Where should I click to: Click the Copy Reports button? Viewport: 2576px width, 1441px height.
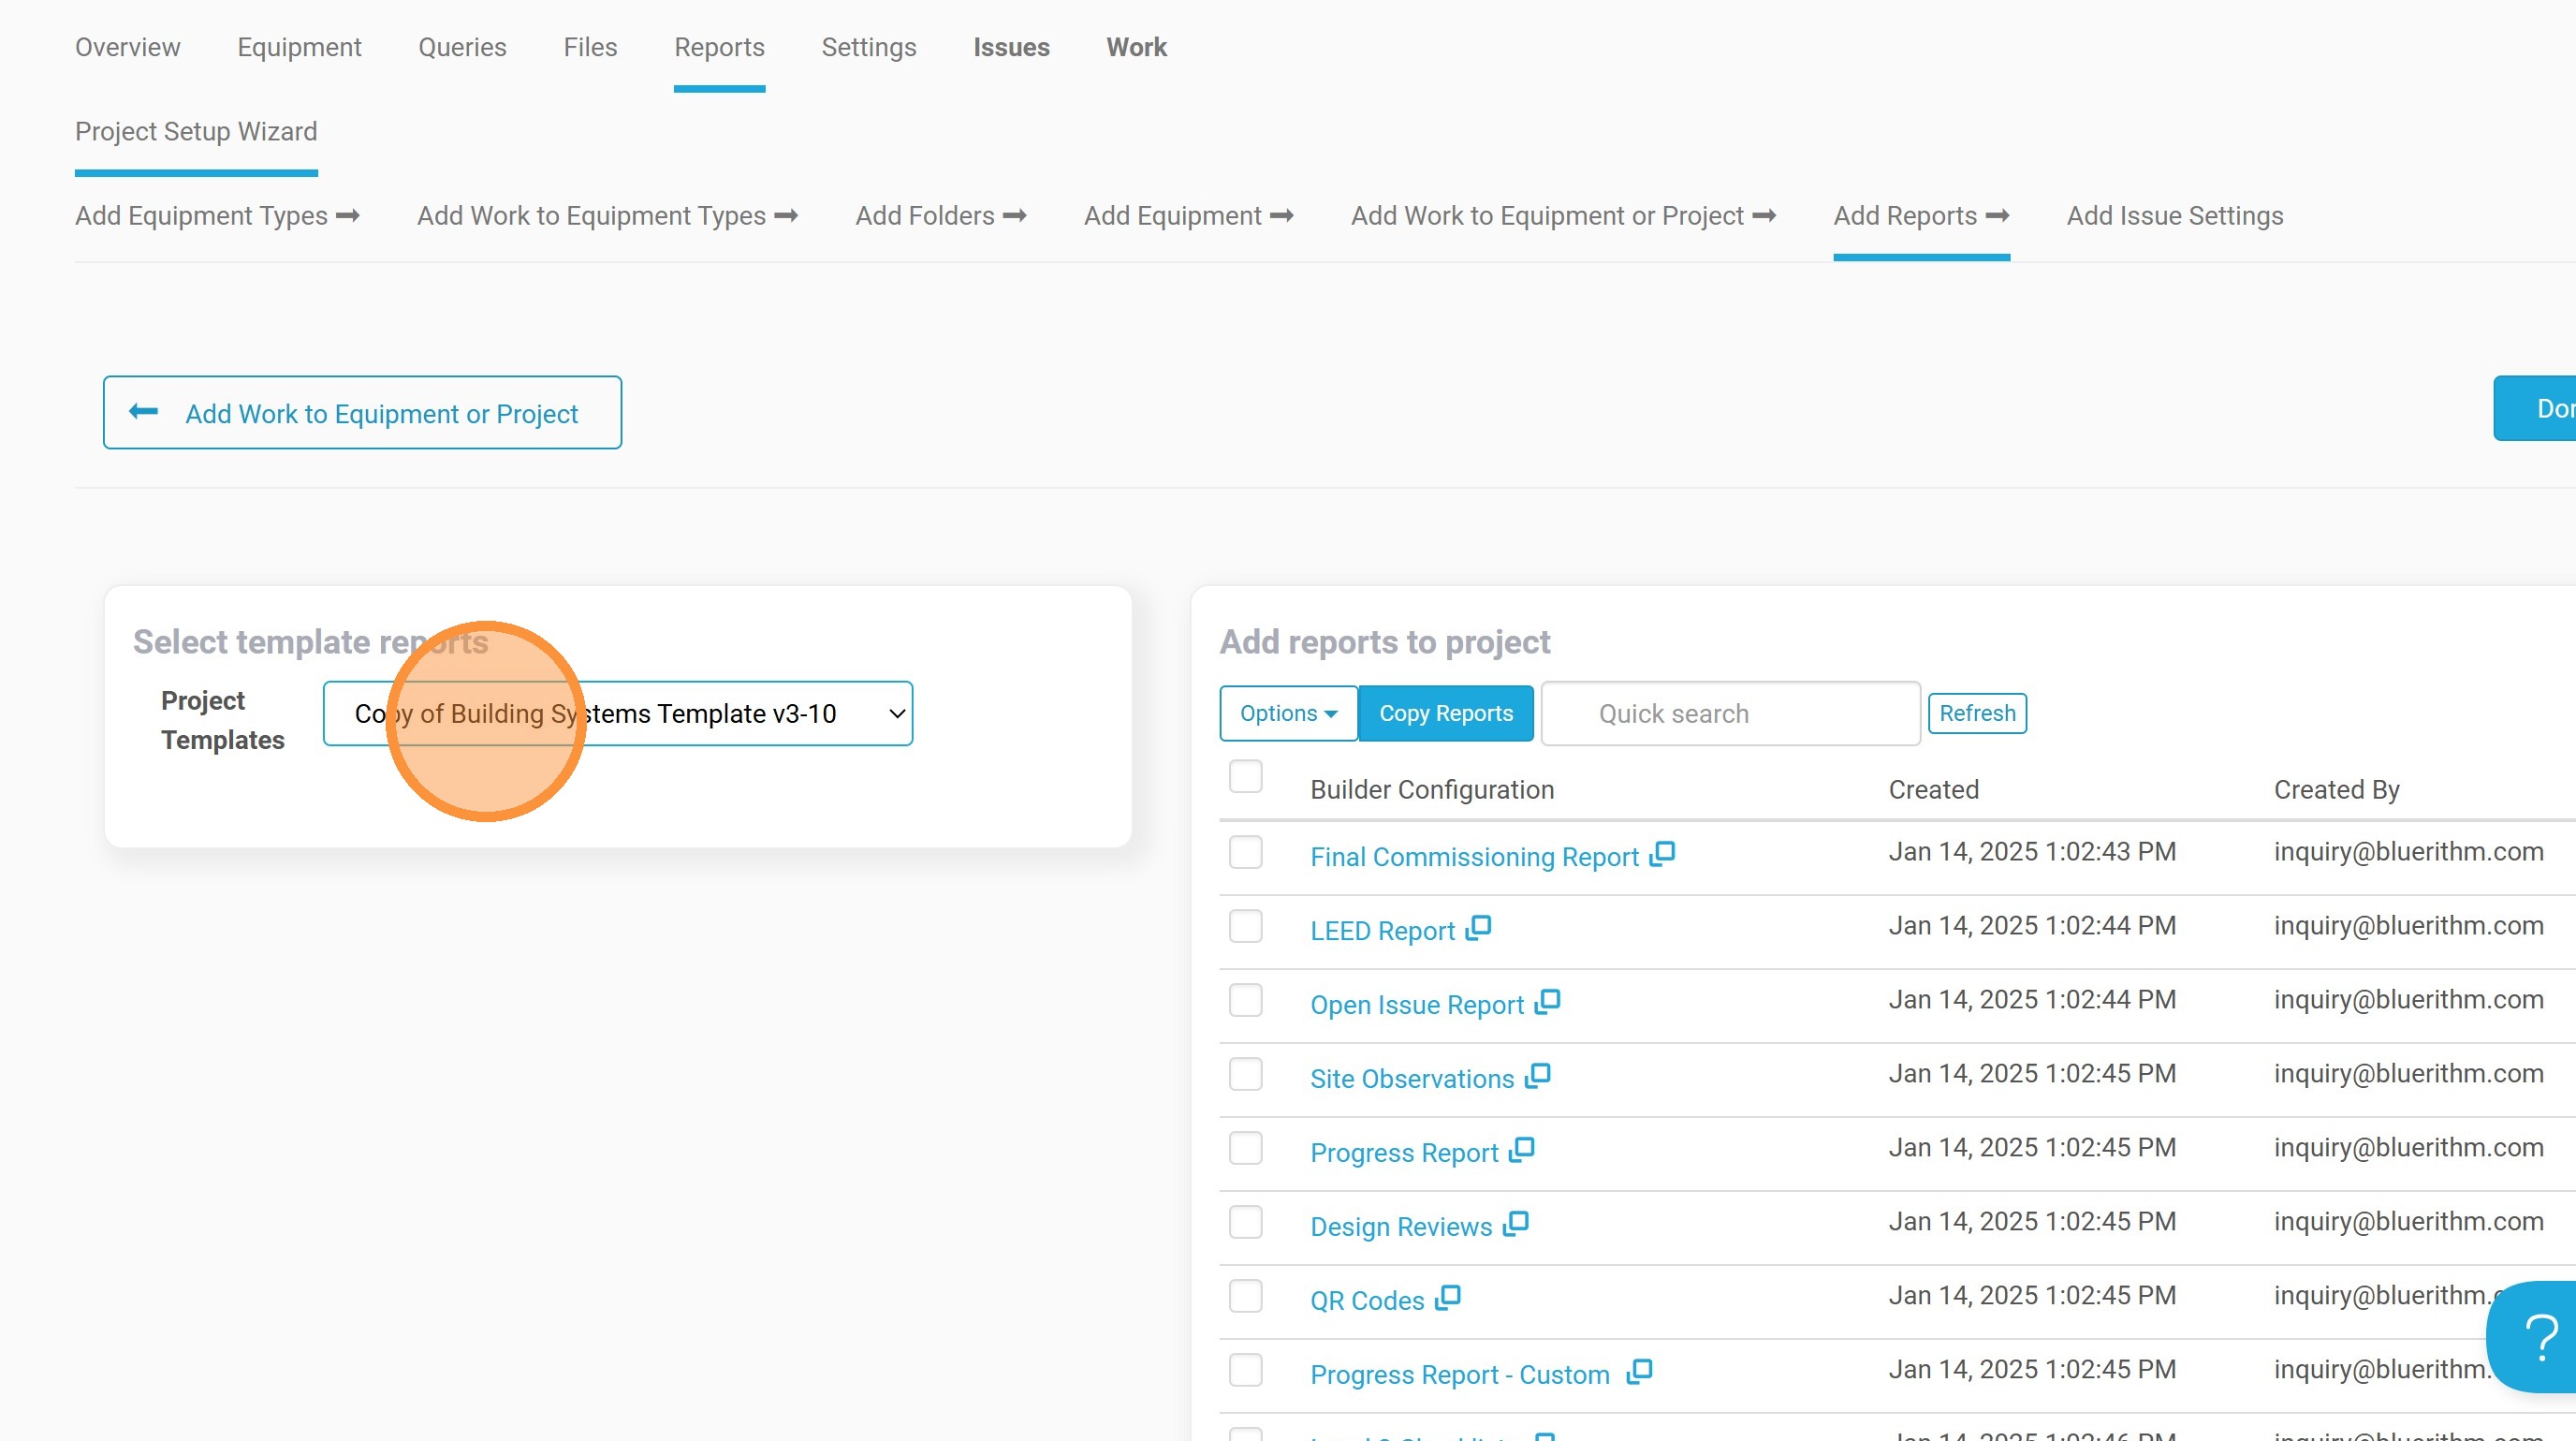tap(1446, 713)
